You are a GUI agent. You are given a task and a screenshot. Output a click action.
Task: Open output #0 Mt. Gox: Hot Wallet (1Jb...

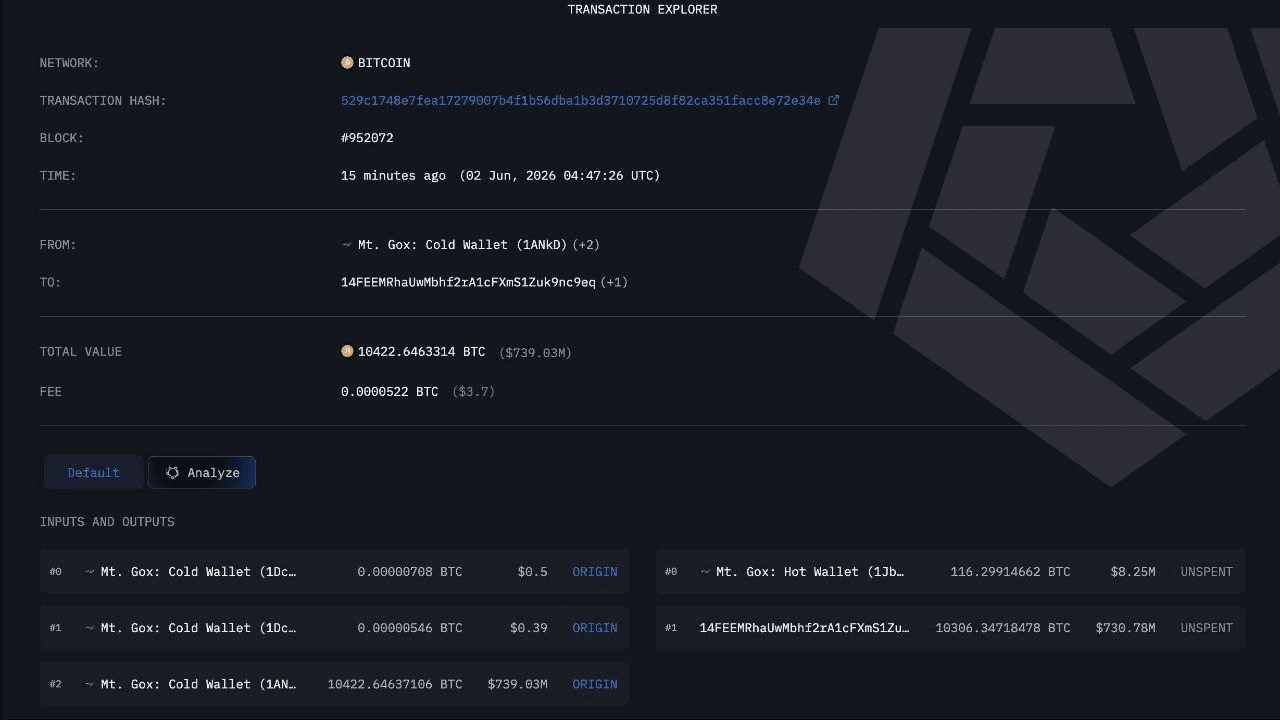[810, 572]
